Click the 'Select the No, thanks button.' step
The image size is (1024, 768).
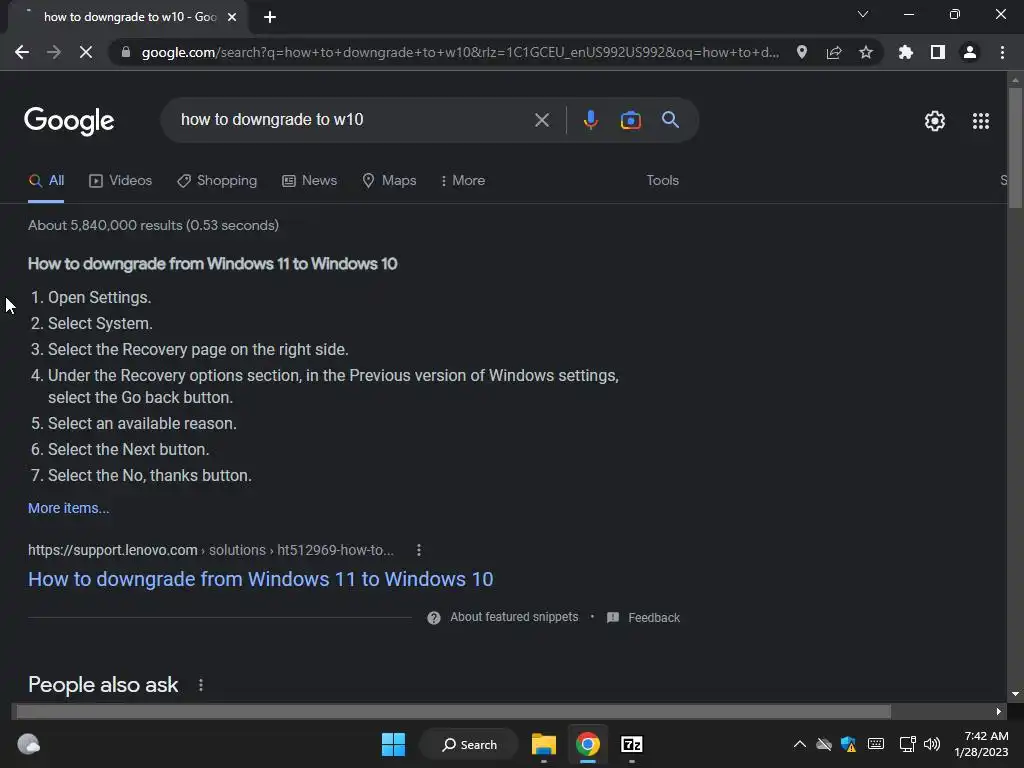click(150, 475)
